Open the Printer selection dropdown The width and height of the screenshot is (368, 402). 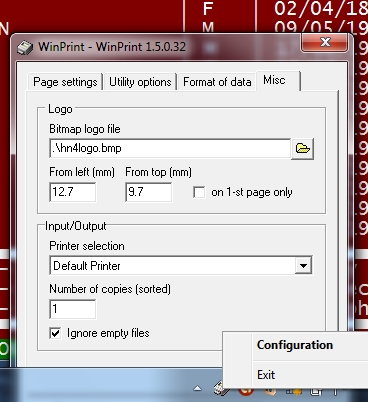(x=303, y=266)
